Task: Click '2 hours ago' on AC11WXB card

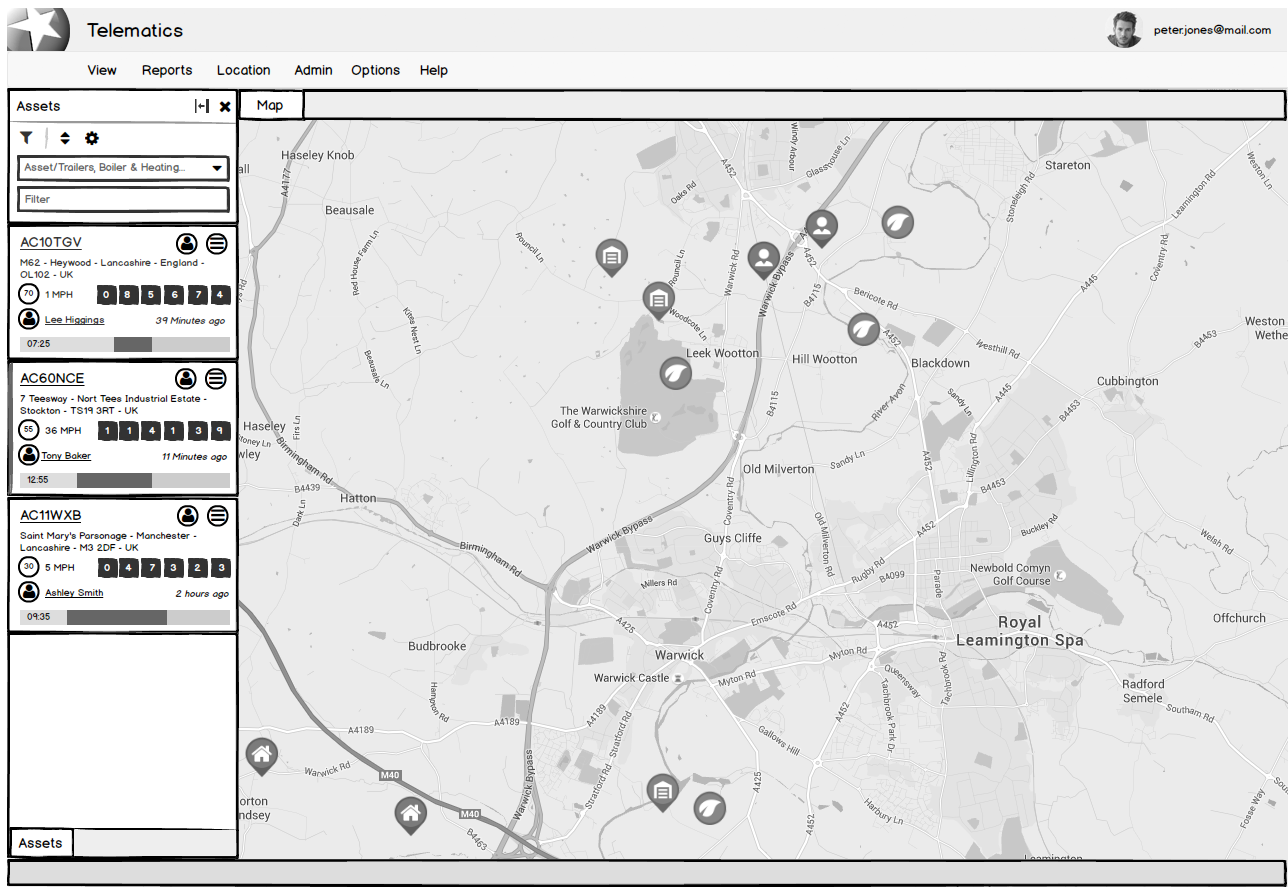Action: point(202,594)
